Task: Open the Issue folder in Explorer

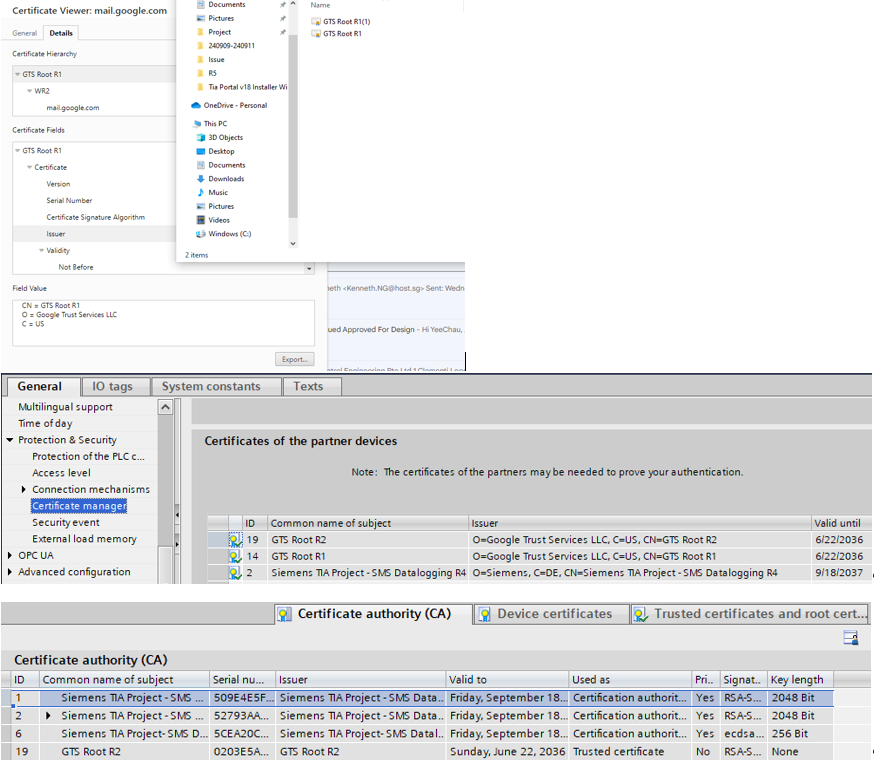Action: click(x=216, y=59)
